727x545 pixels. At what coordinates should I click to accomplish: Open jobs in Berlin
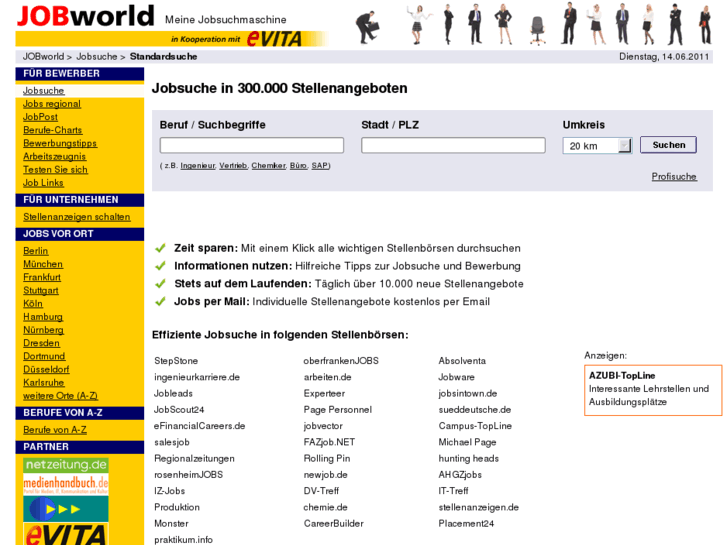pos(36,251)
